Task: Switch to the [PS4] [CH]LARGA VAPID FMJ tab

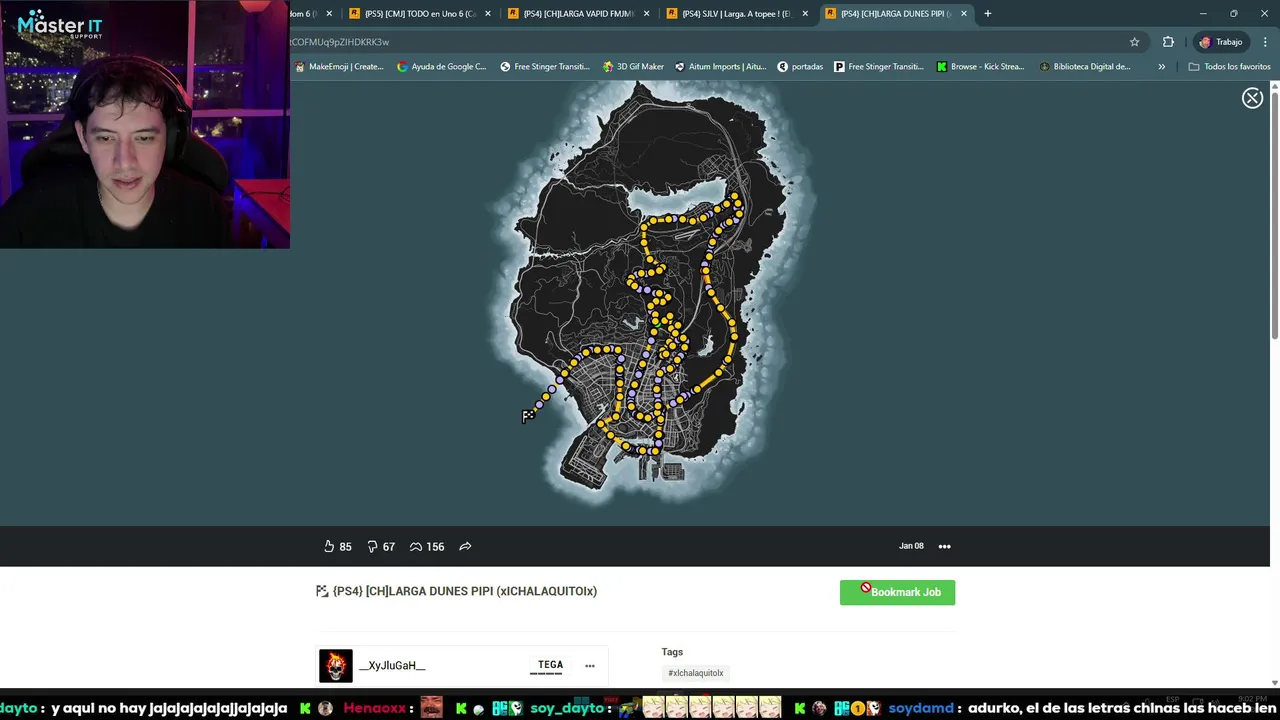Action: tap(579, 14)
